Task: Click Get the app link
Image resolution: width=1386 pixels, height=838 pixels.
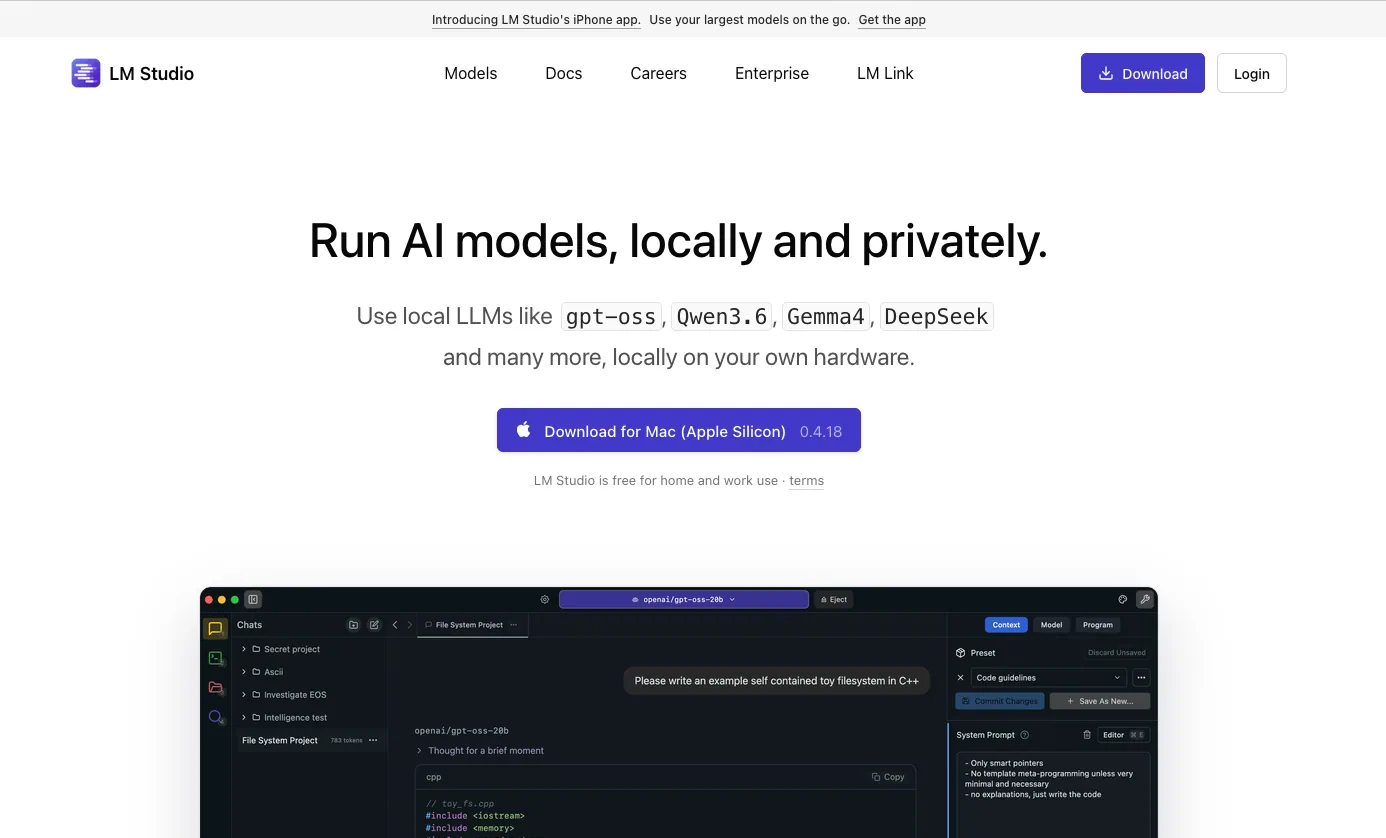Action: [892, 19]
